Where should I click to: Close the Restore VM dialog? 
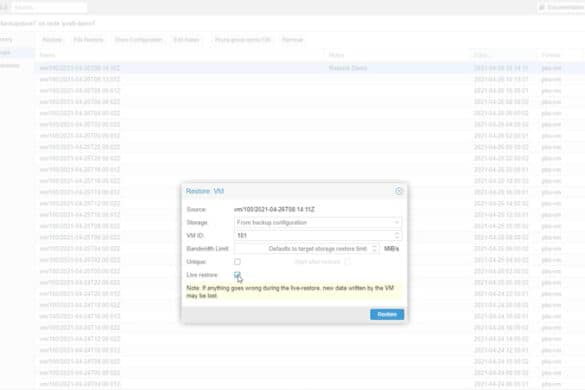(398, 191)
